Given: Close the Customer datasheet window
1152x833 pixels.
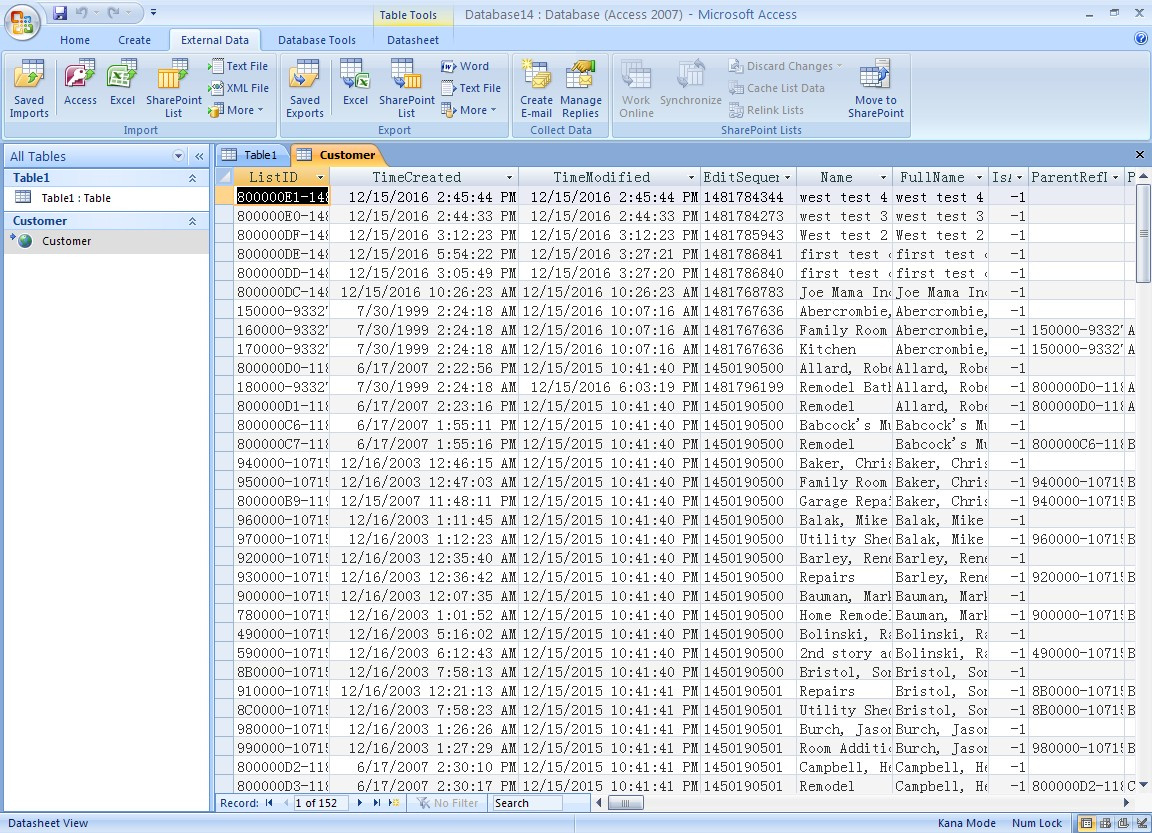Looking at the screenshot, I should [x=1140, y=154].
